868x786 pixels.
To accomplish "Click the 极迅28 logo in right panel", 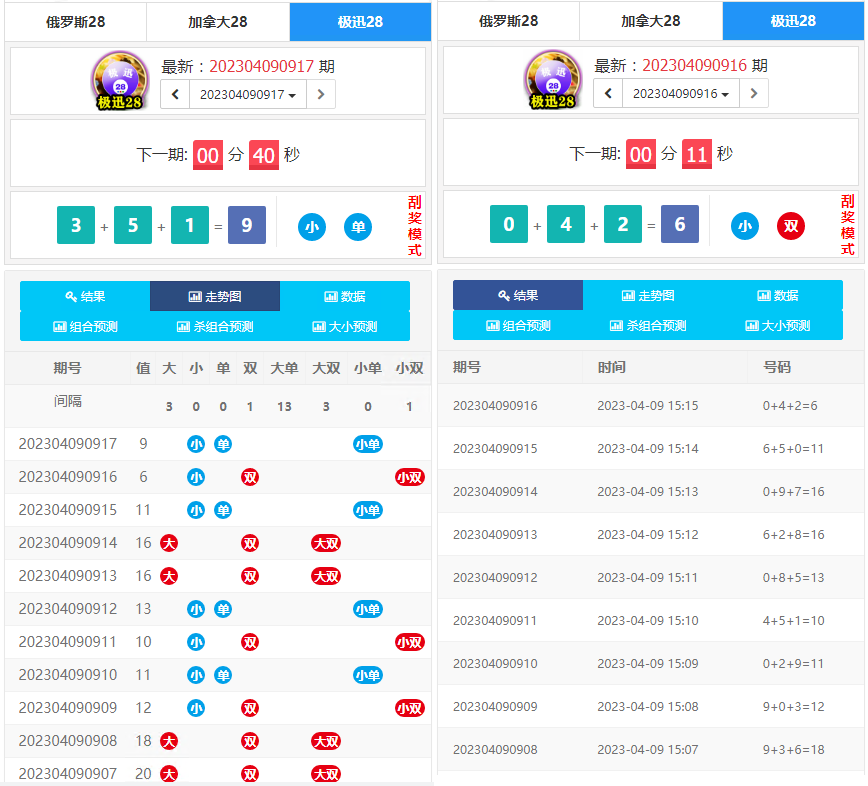I will [x=552, y=80].
